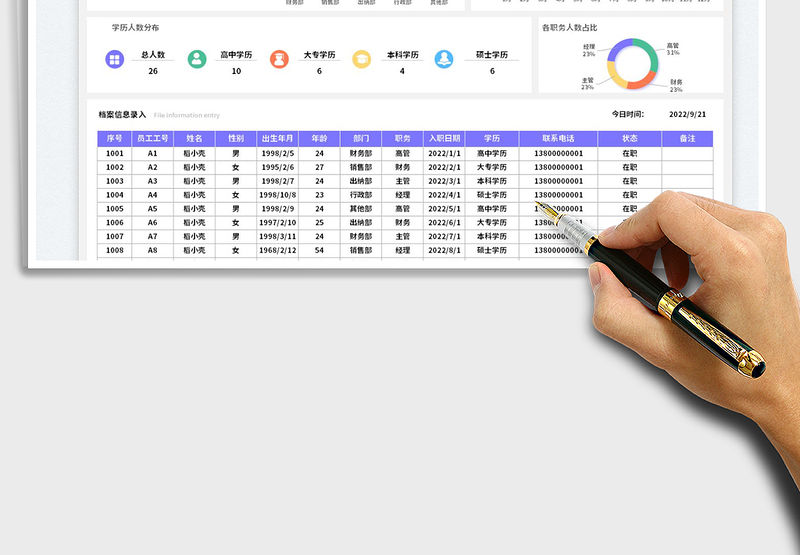
Task: Click the today's date cell 2022/9/21
Action: (x=687, y=115)
